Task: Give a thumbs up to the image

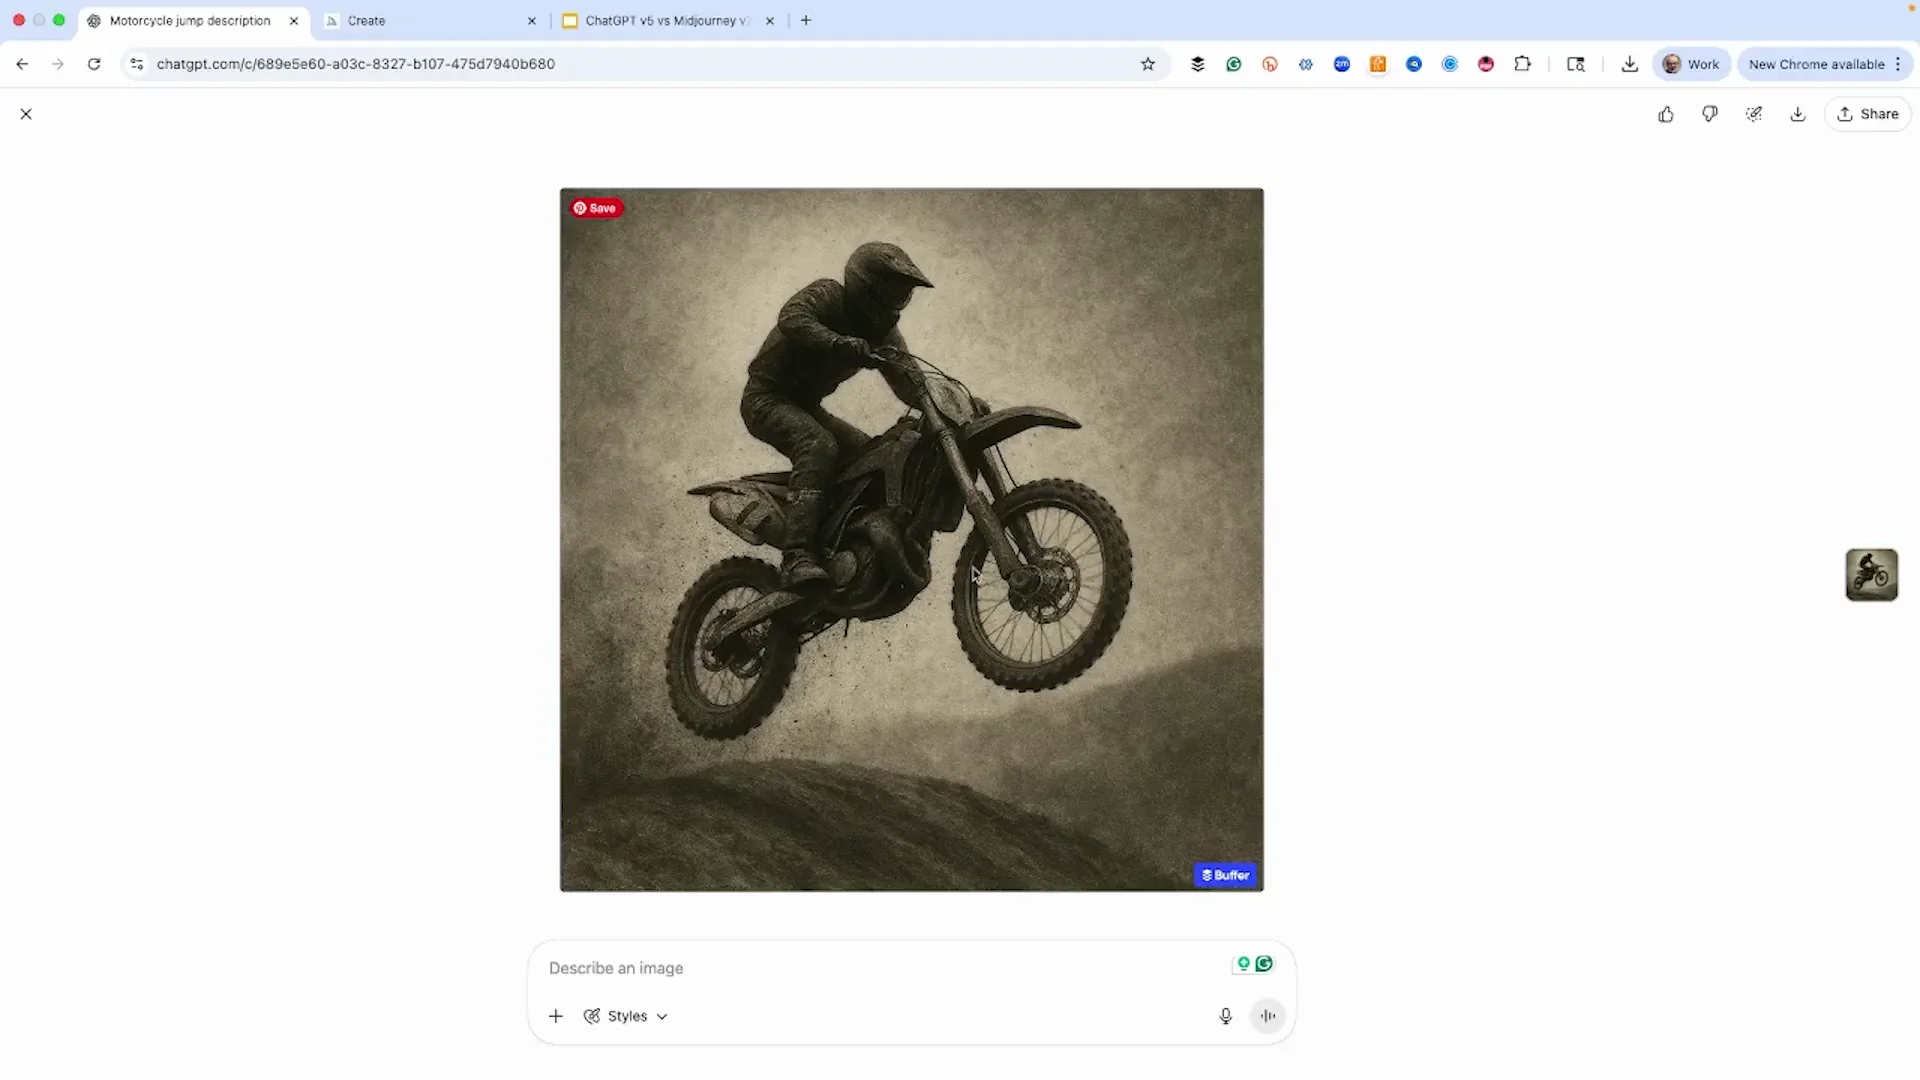Action: [x=1665, y=113]
